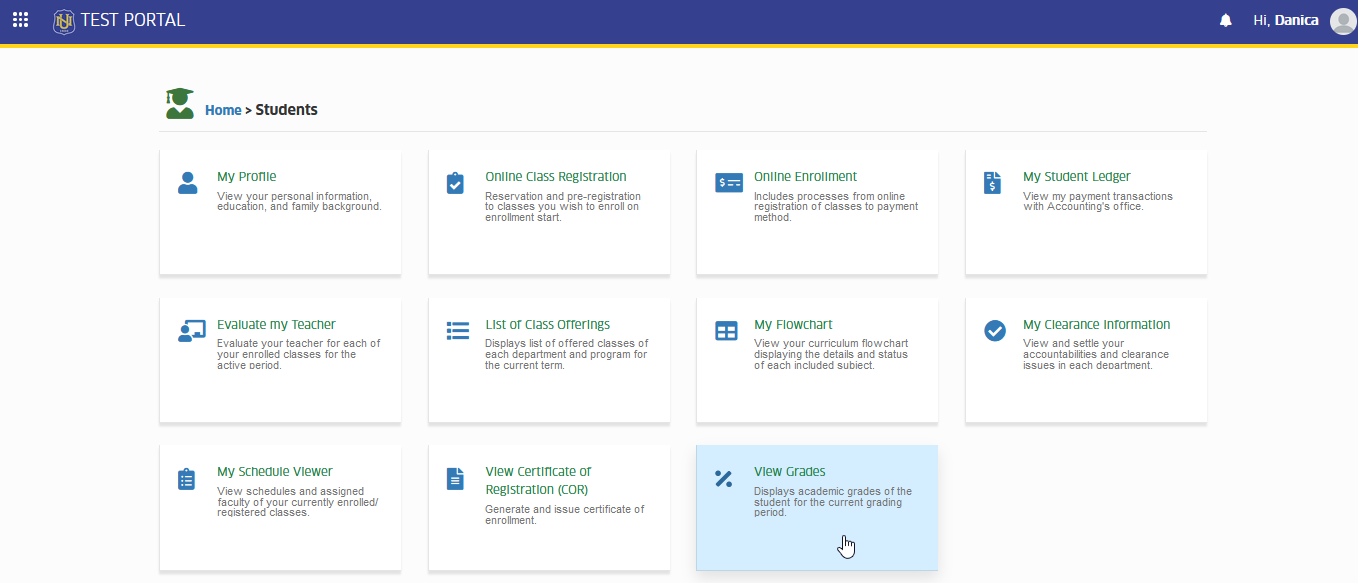Image resolution: width=1358 pixels, height=583 pixels.
Task: Click 'View your personal information' description text
Action: [x=299, y=201]
